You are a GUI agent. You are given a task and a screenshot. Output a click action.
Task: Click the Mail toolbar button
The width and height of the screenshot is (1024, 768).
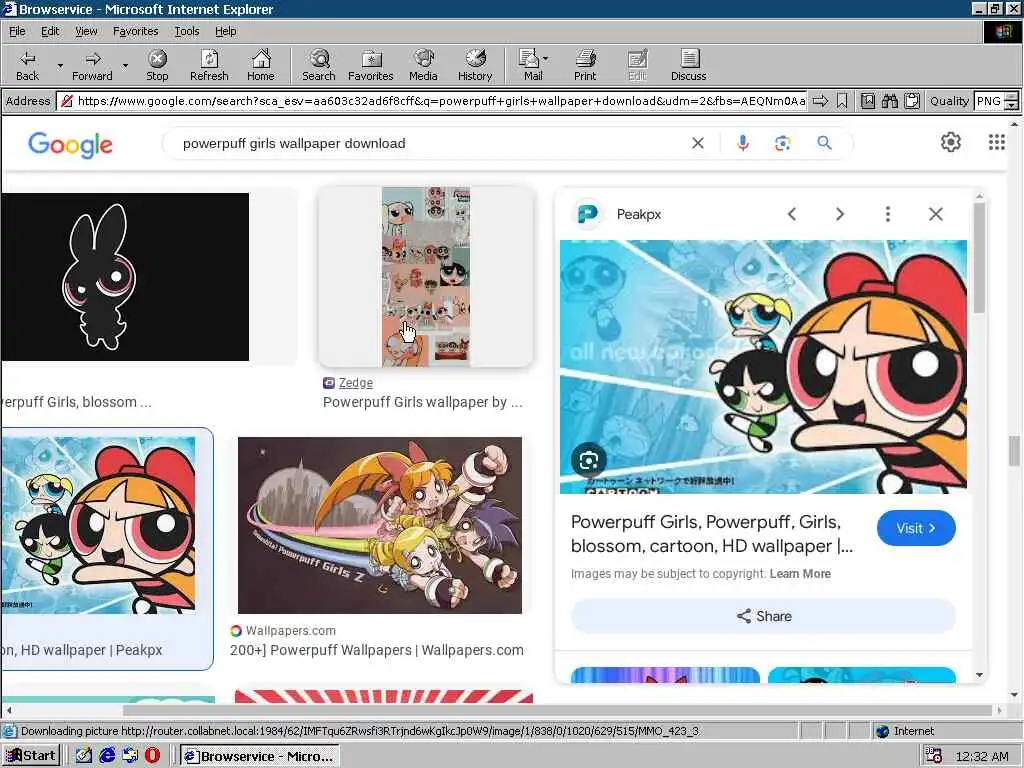pyautogui.click(x=530, y=65)
